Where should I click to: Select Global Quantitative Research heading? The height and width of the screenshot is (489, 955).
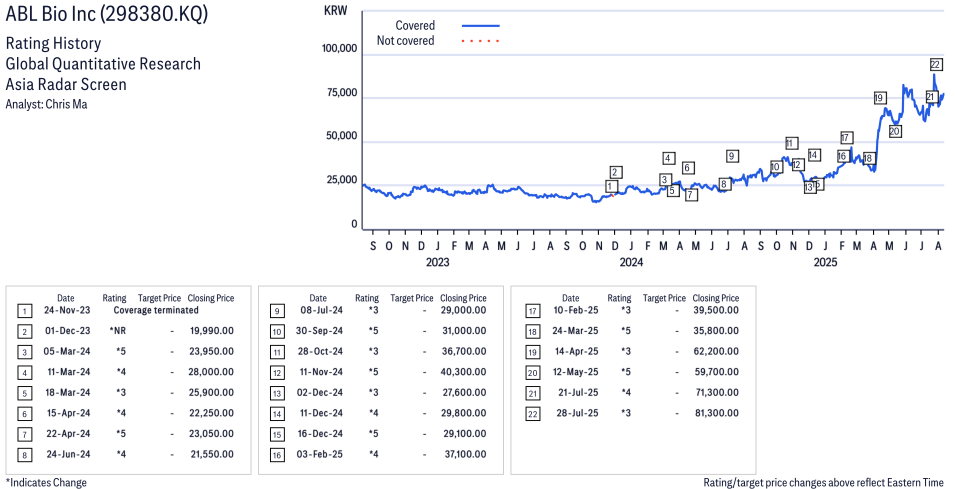tap(103, 64)
